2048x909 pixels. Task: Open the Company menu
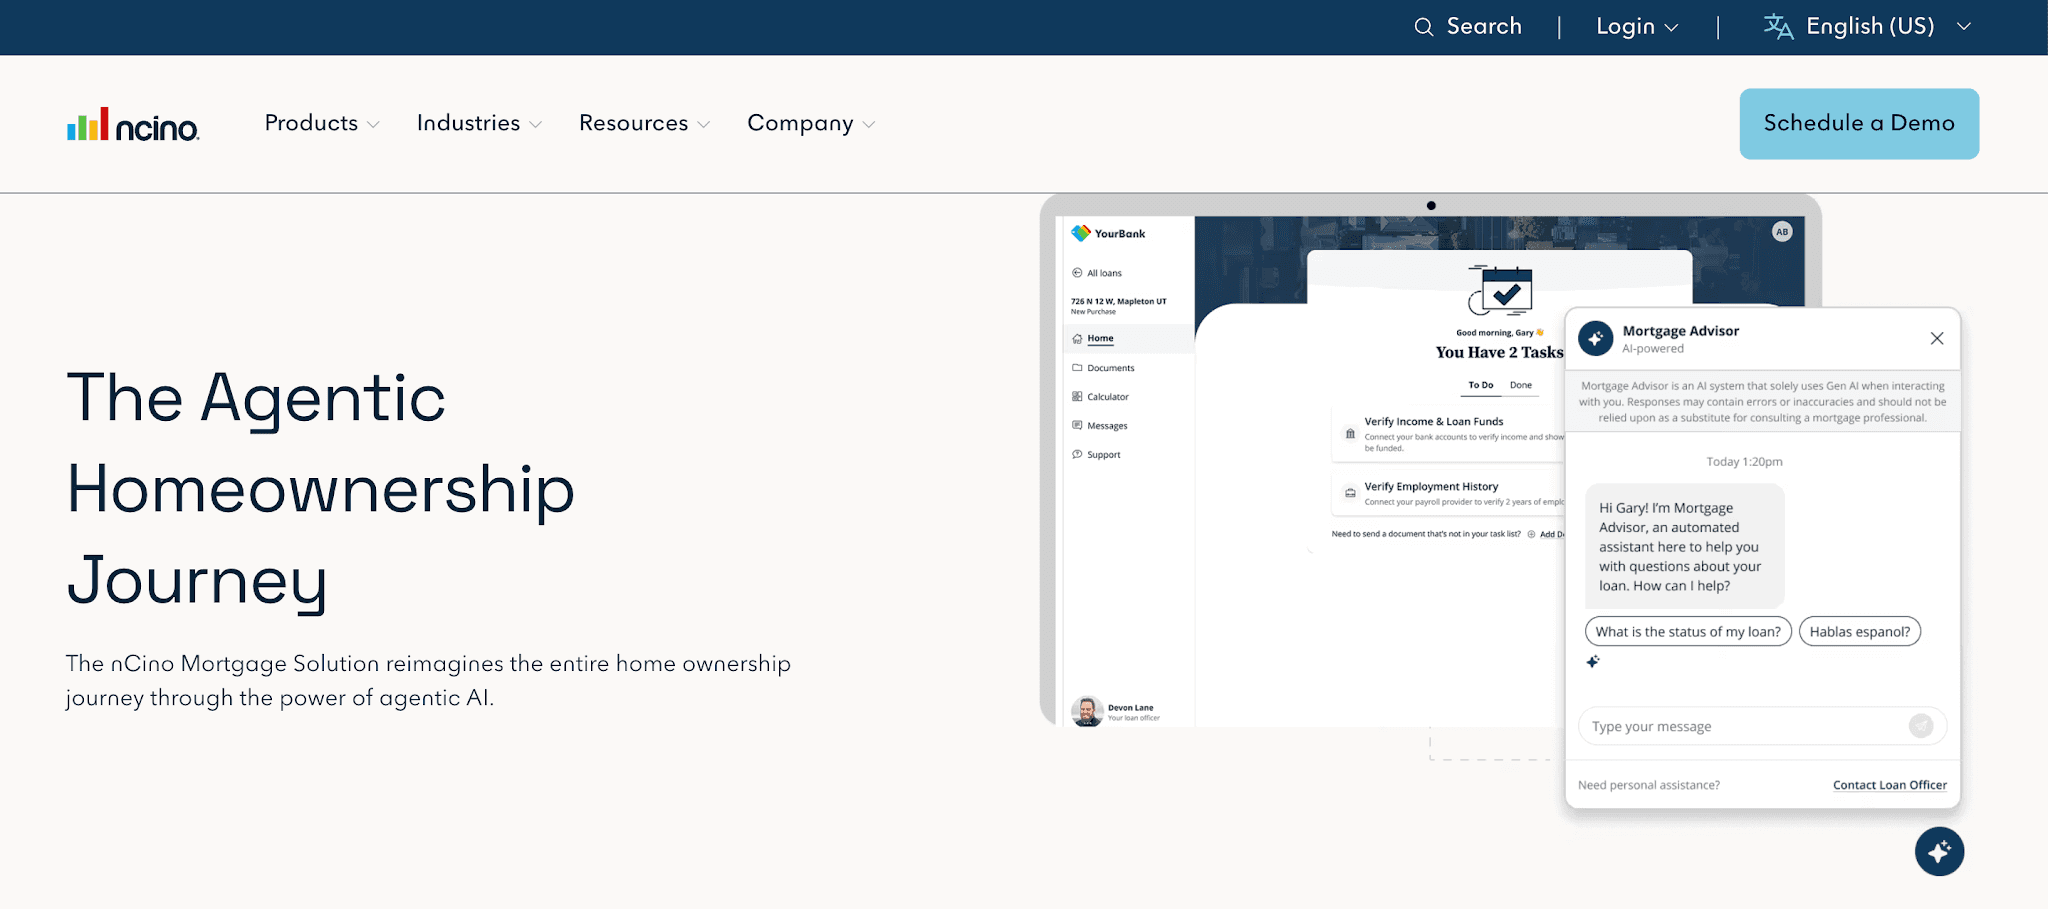811,123
